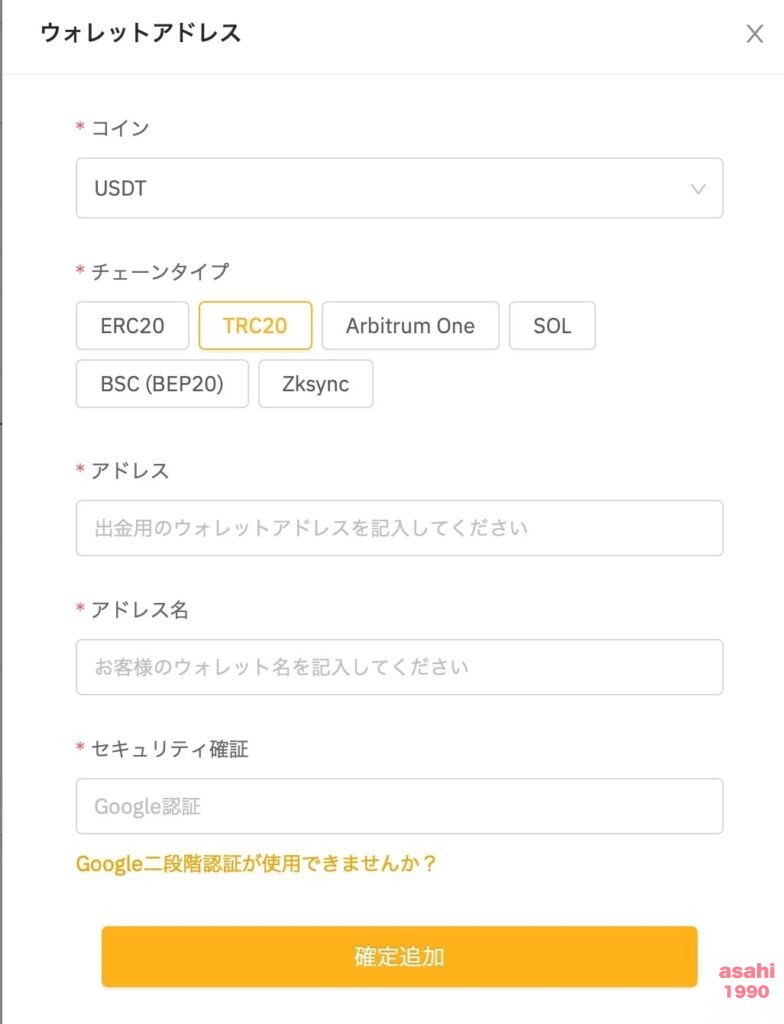The height and width of the screenshot is (1024, 784).
Task: Click the wallet name input field
Action: 399,667
